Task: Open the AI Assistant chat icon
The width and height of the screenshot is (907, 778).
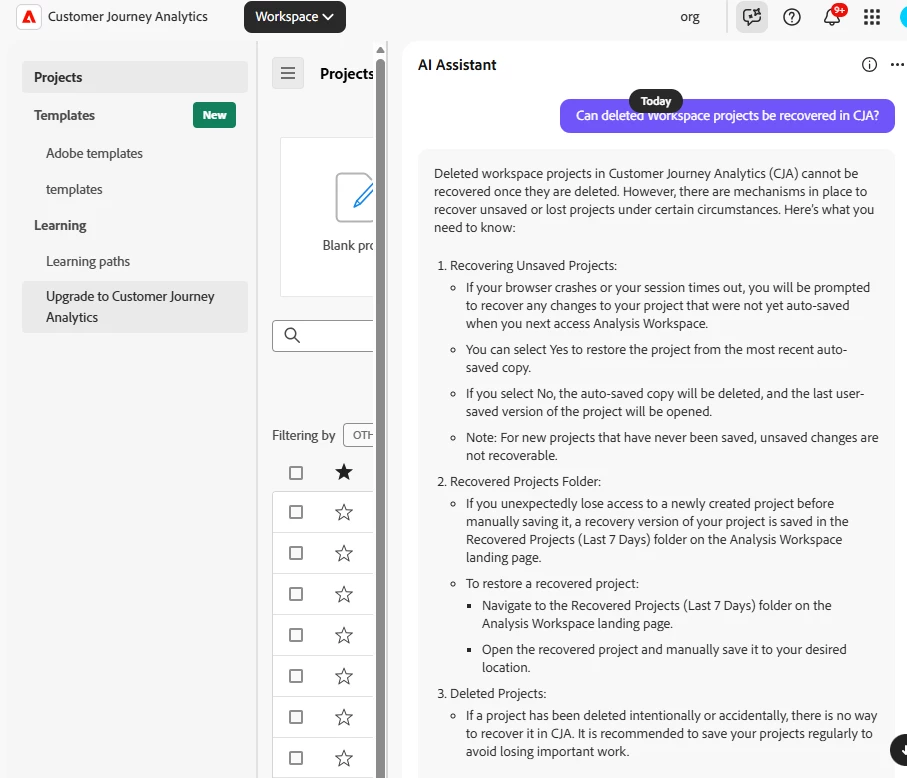Action: (x=751, y=17)
